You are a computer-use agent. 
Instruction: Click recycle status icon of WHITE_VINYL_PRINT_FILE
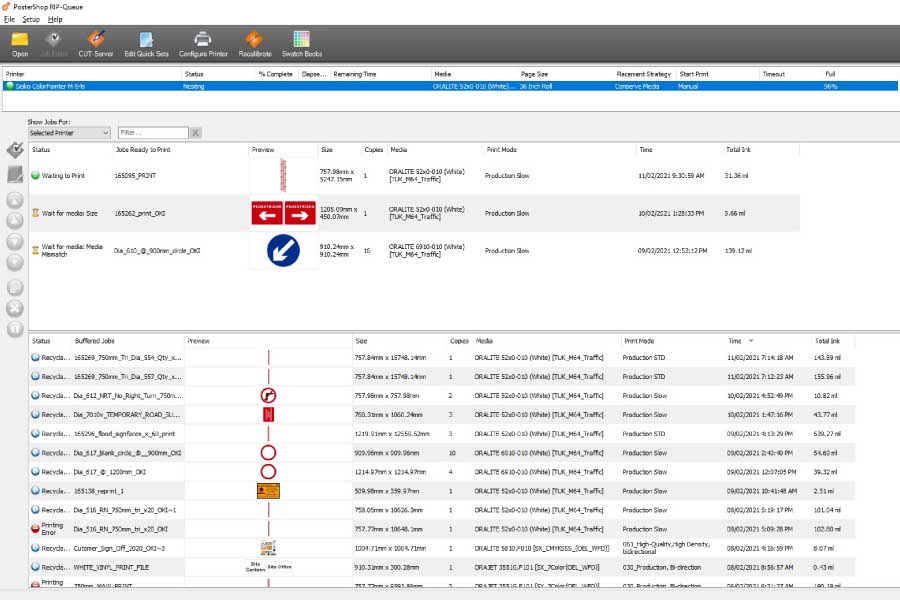pyautogui.click(x=36, y=567)
